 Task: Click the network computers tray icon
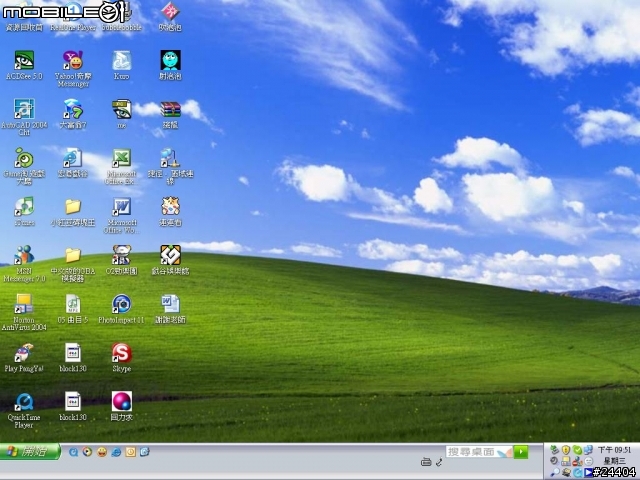point(588,450)
